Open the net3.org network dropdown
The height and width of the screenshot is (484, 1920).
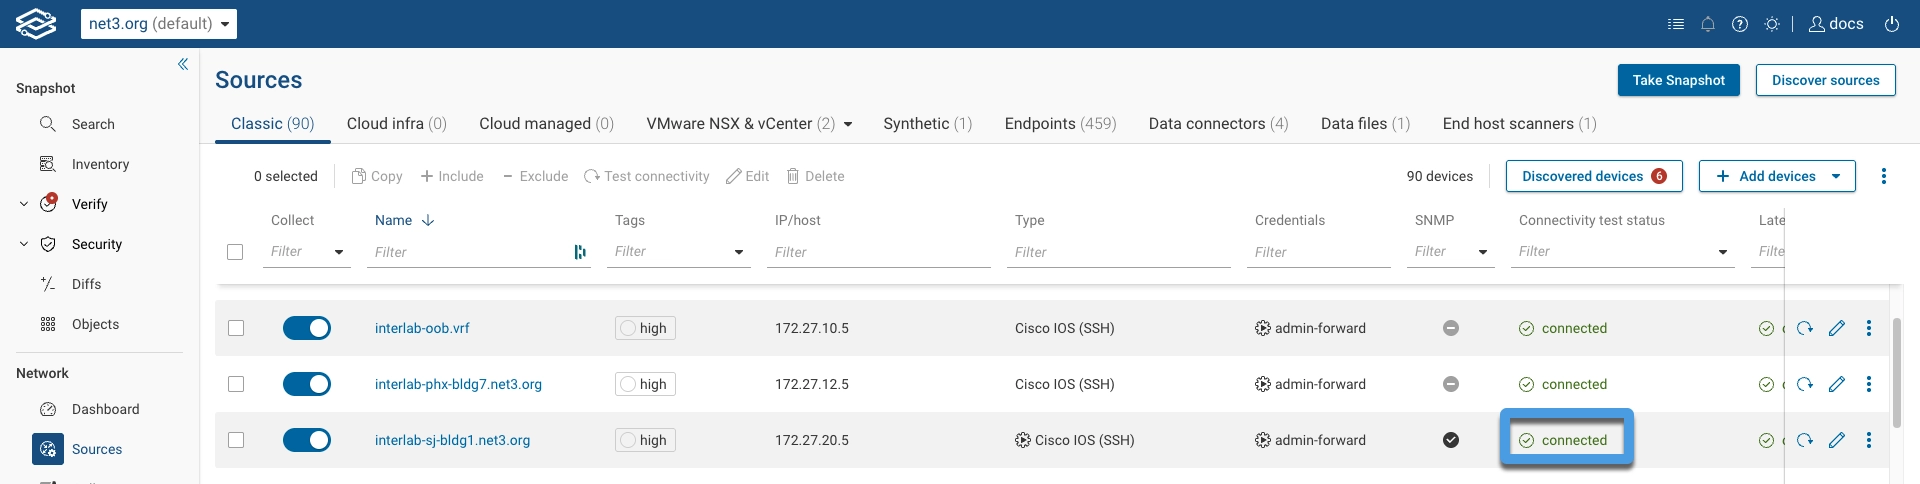[159, 24]
